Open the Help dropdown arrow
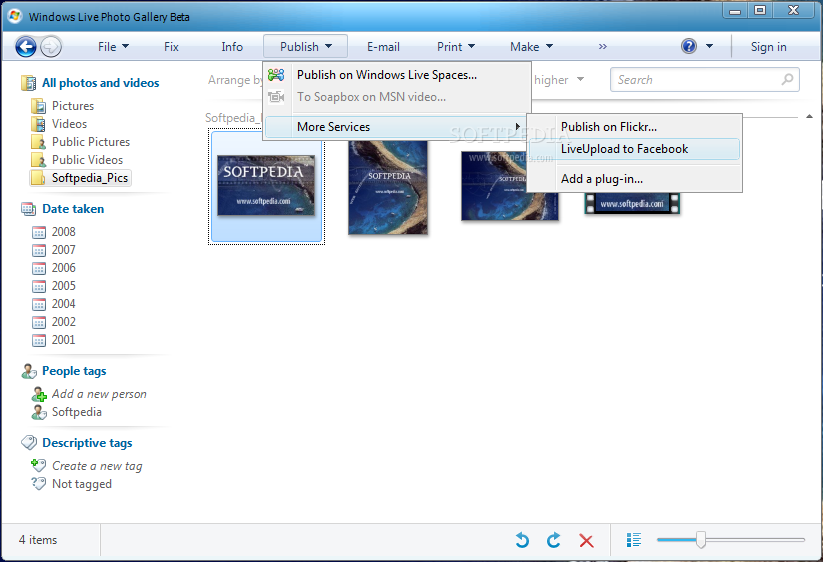This screenshot has width=823, height=562. pos(709,46)
